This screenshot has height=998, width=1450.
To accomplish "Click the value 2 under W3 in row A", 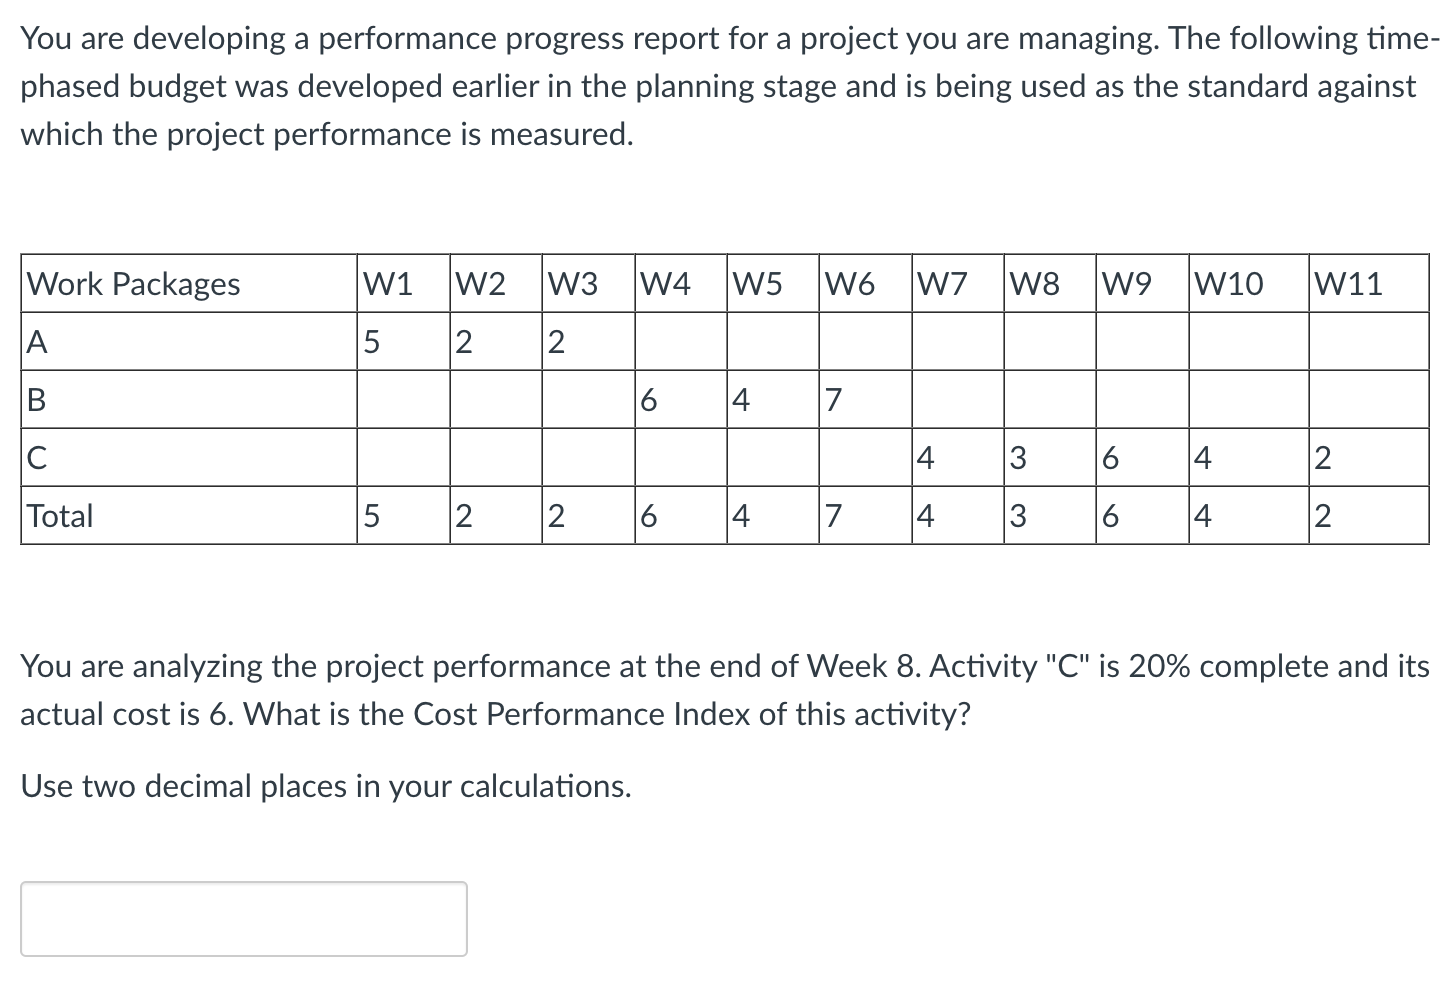I will click(556, 341).
